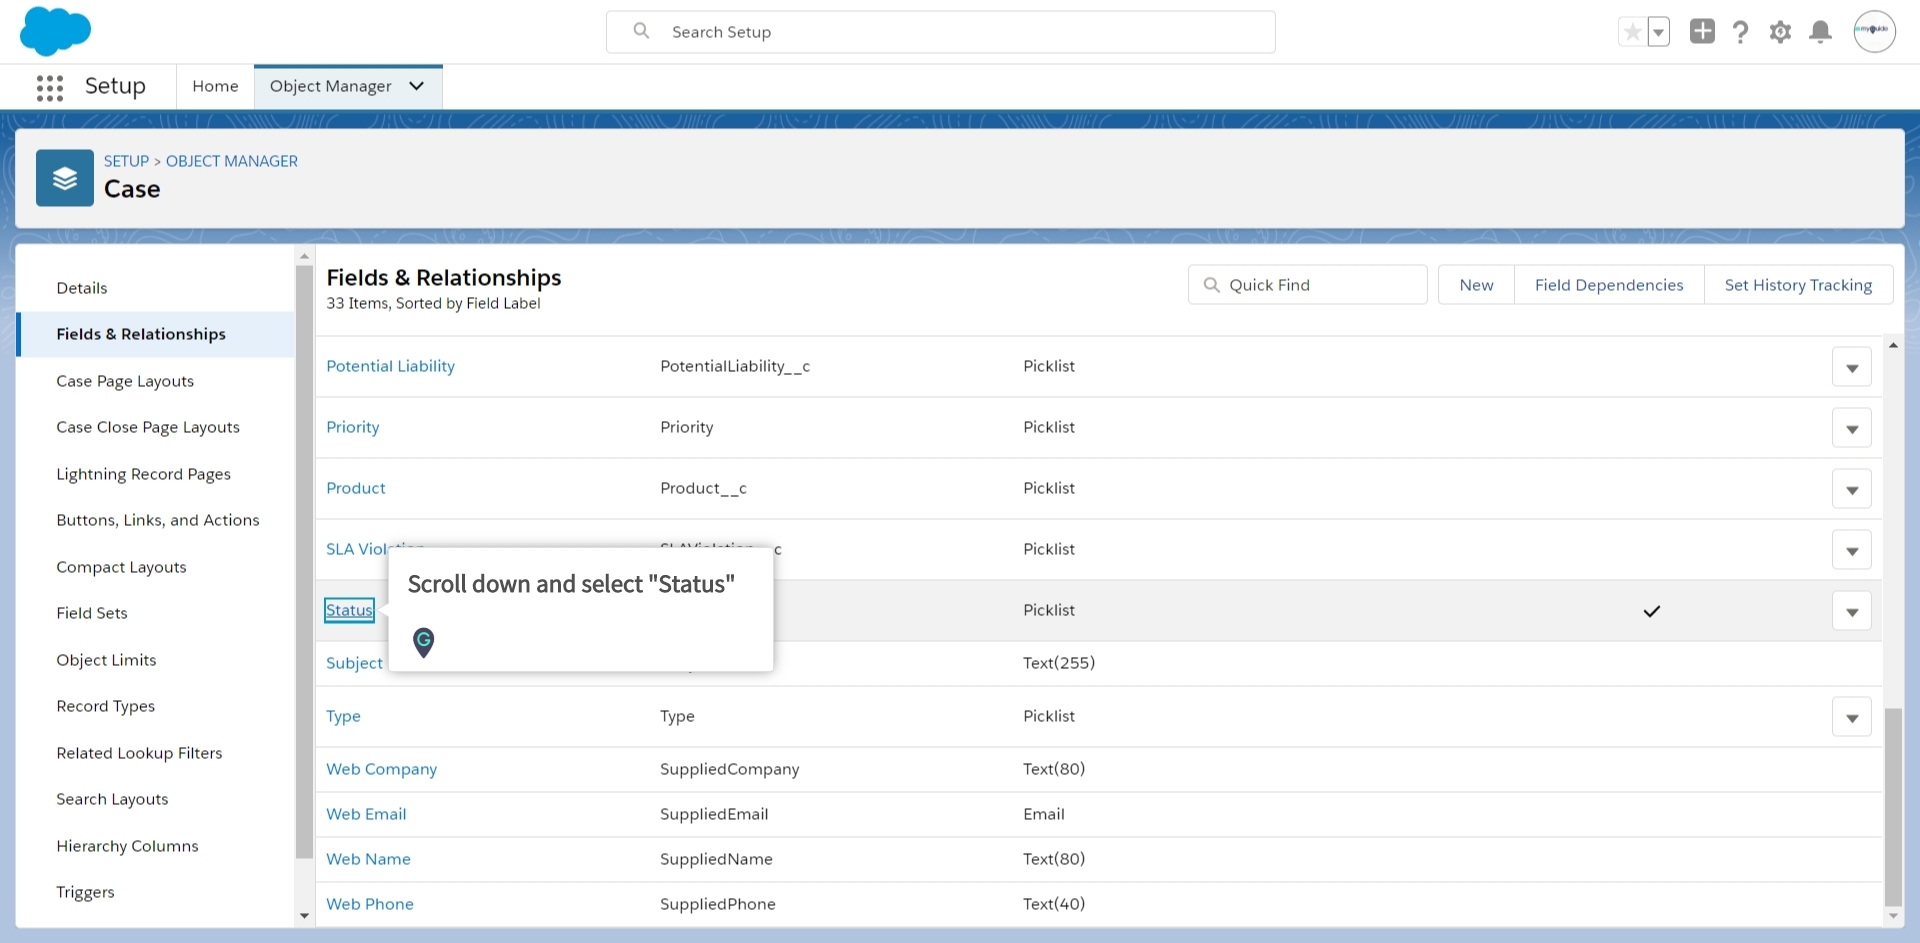The image size is (1920, 943).
Task: Click the favorites star icon
Action: 1632,32
